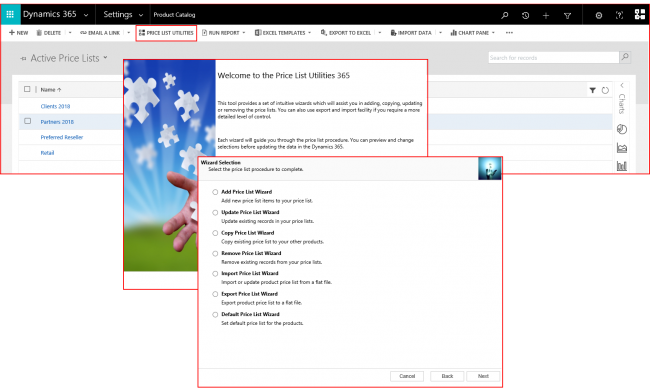This screenshot has width=650, height=388.
Task: Open the settings gear icon
Action: 599,15
